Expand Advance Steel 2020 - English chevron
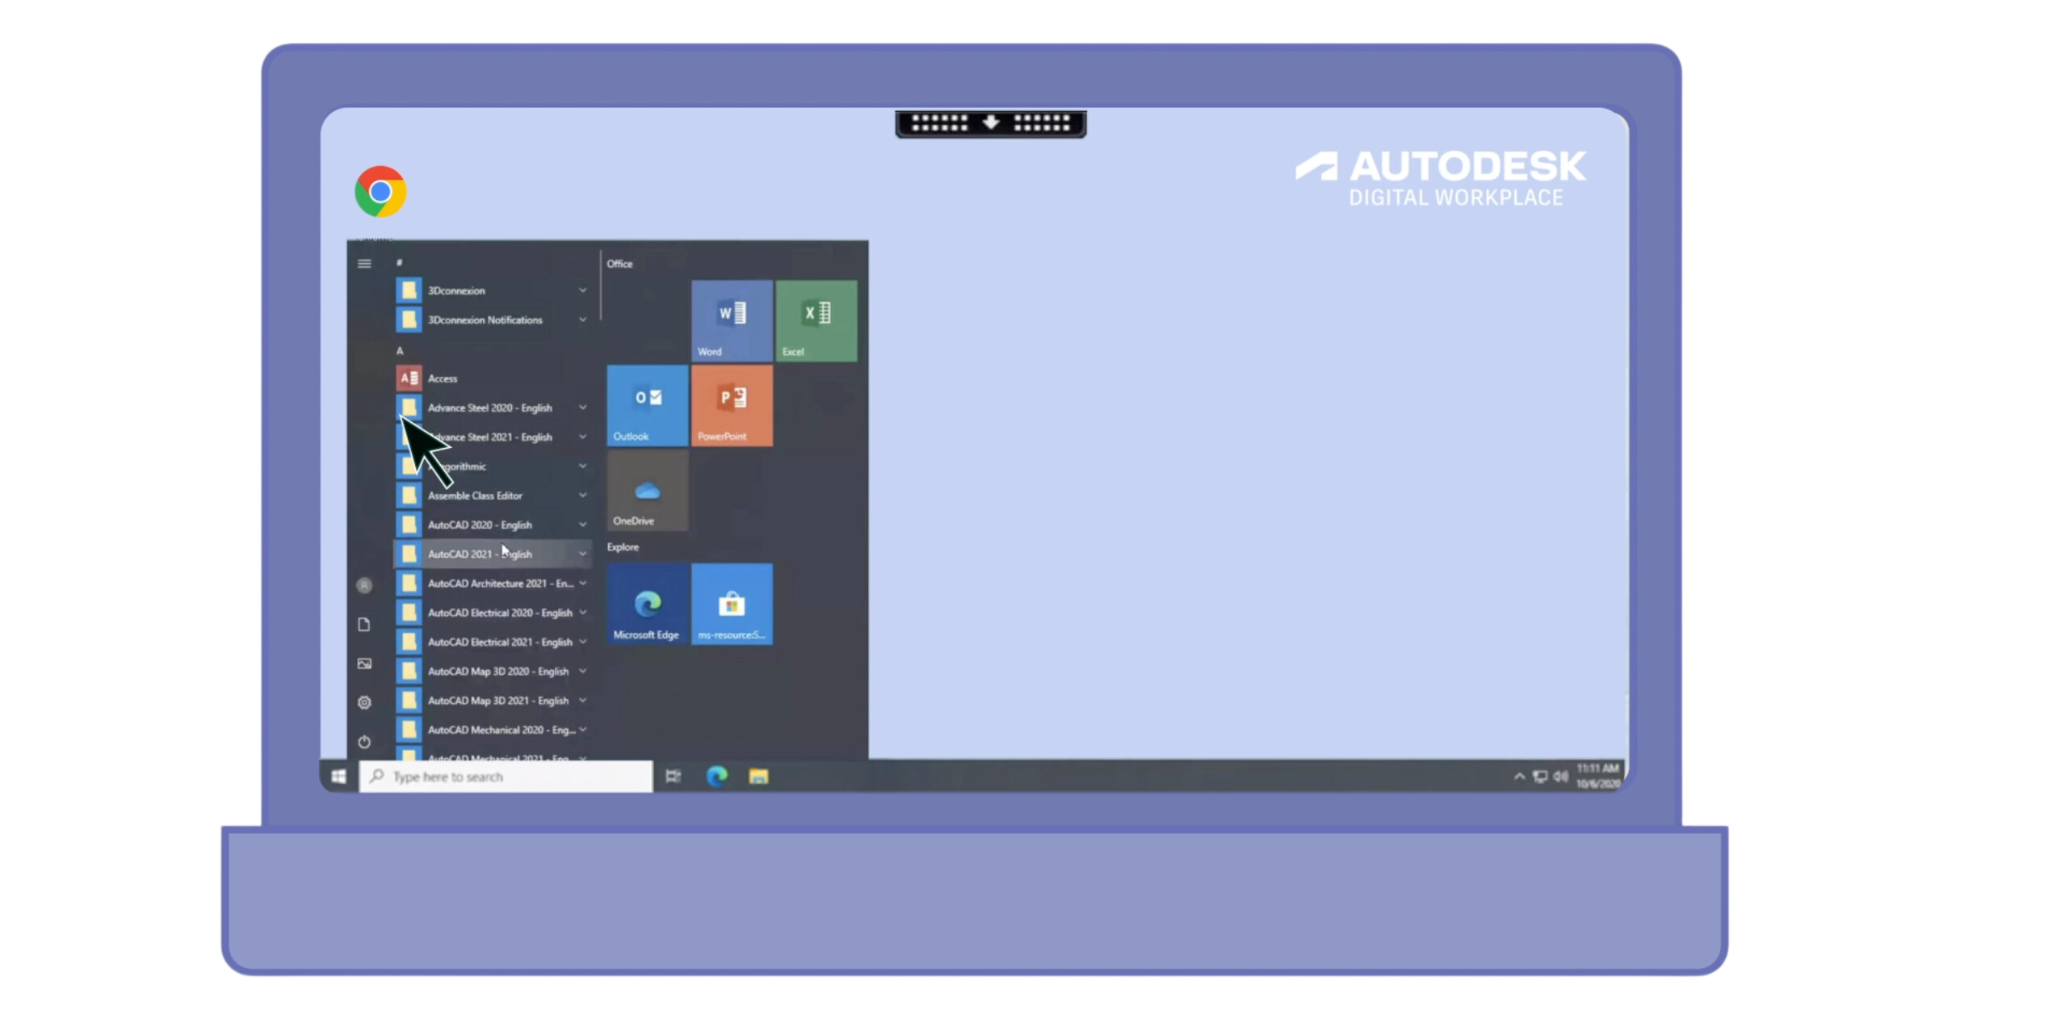 pos(583,408)
